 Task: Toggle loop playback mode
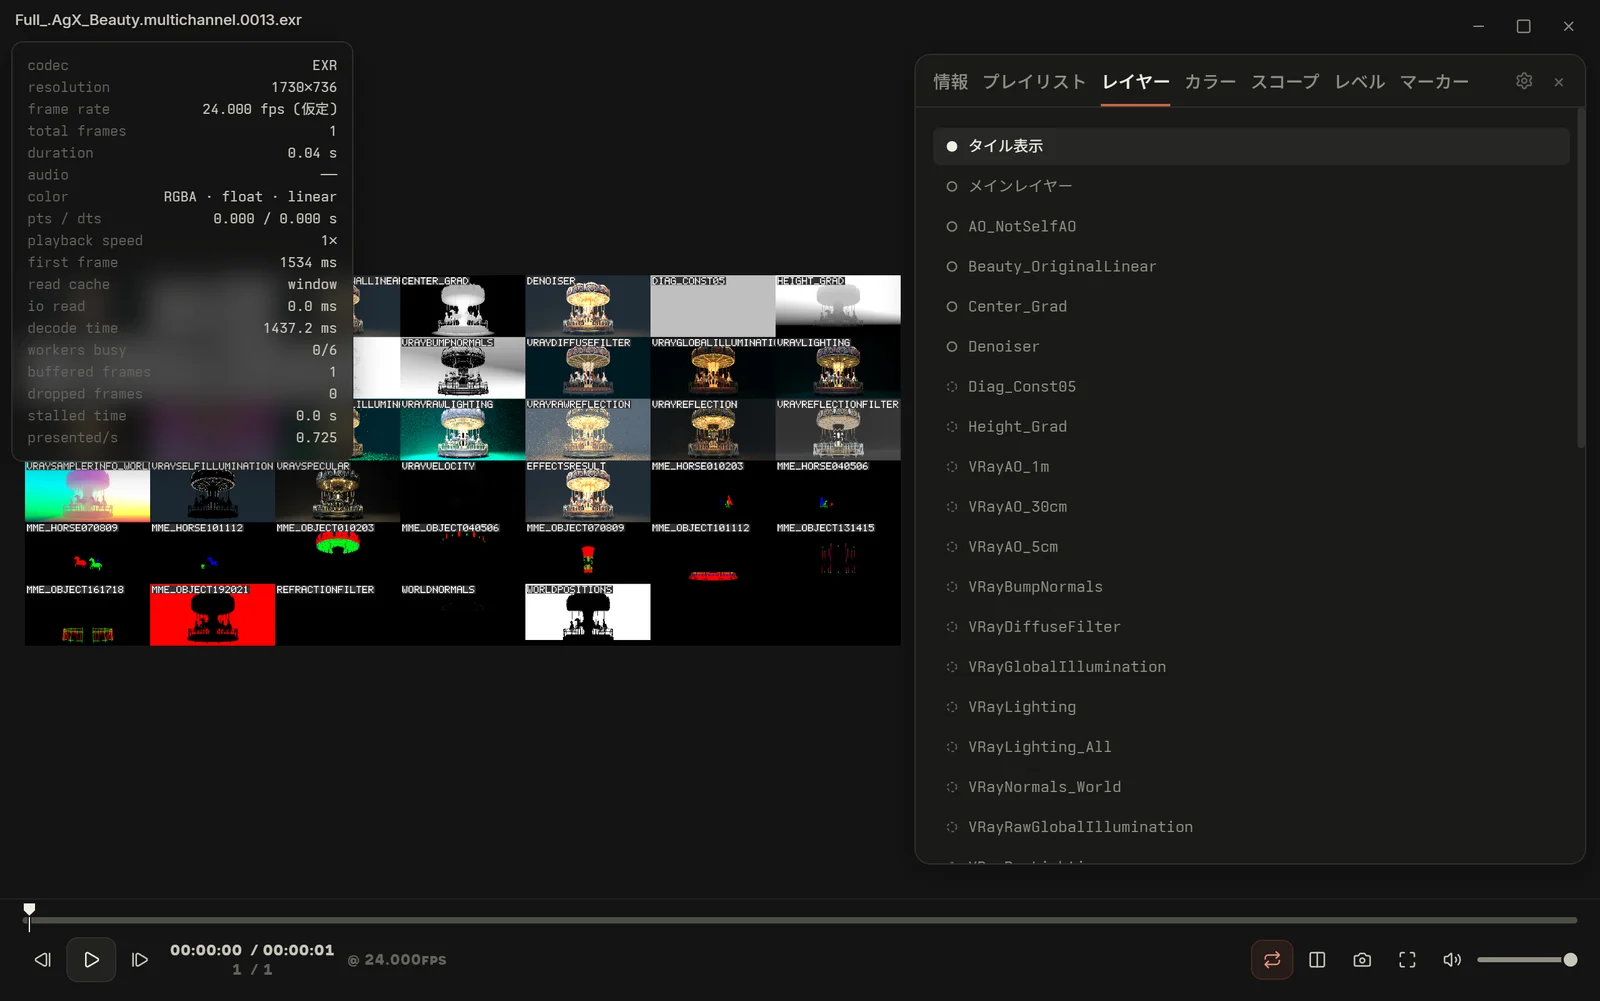tap(1272, 960)
